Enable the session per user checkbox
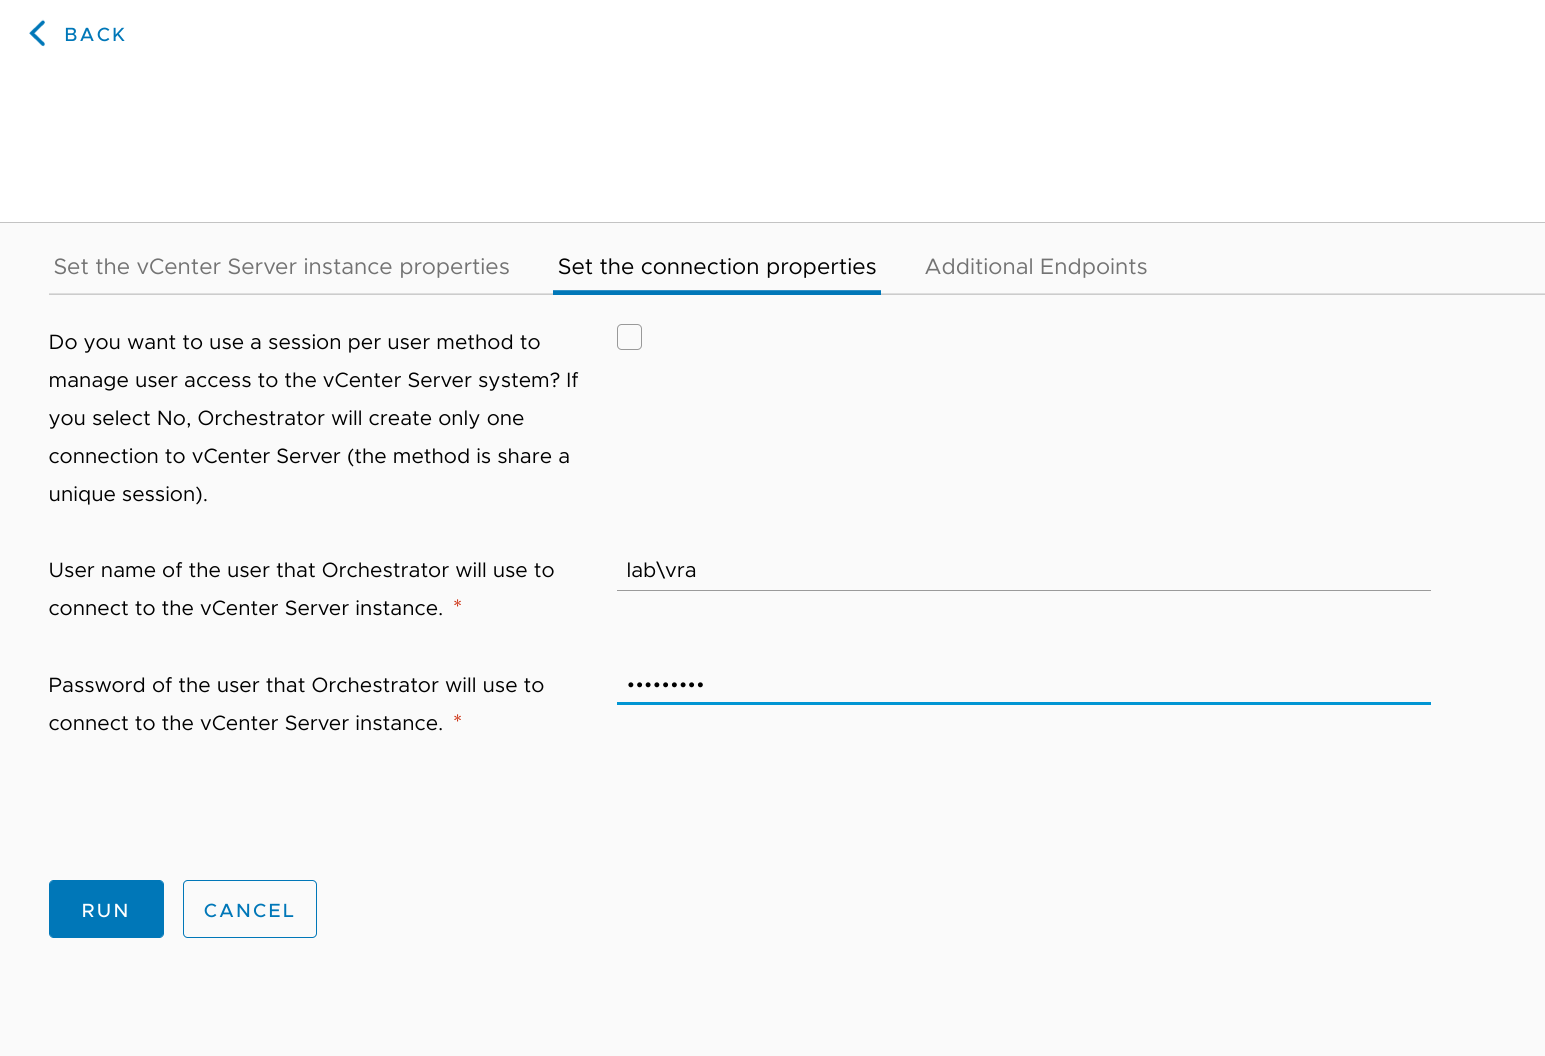Viewport: 1545px width, 1056px height. coord(629,337)
